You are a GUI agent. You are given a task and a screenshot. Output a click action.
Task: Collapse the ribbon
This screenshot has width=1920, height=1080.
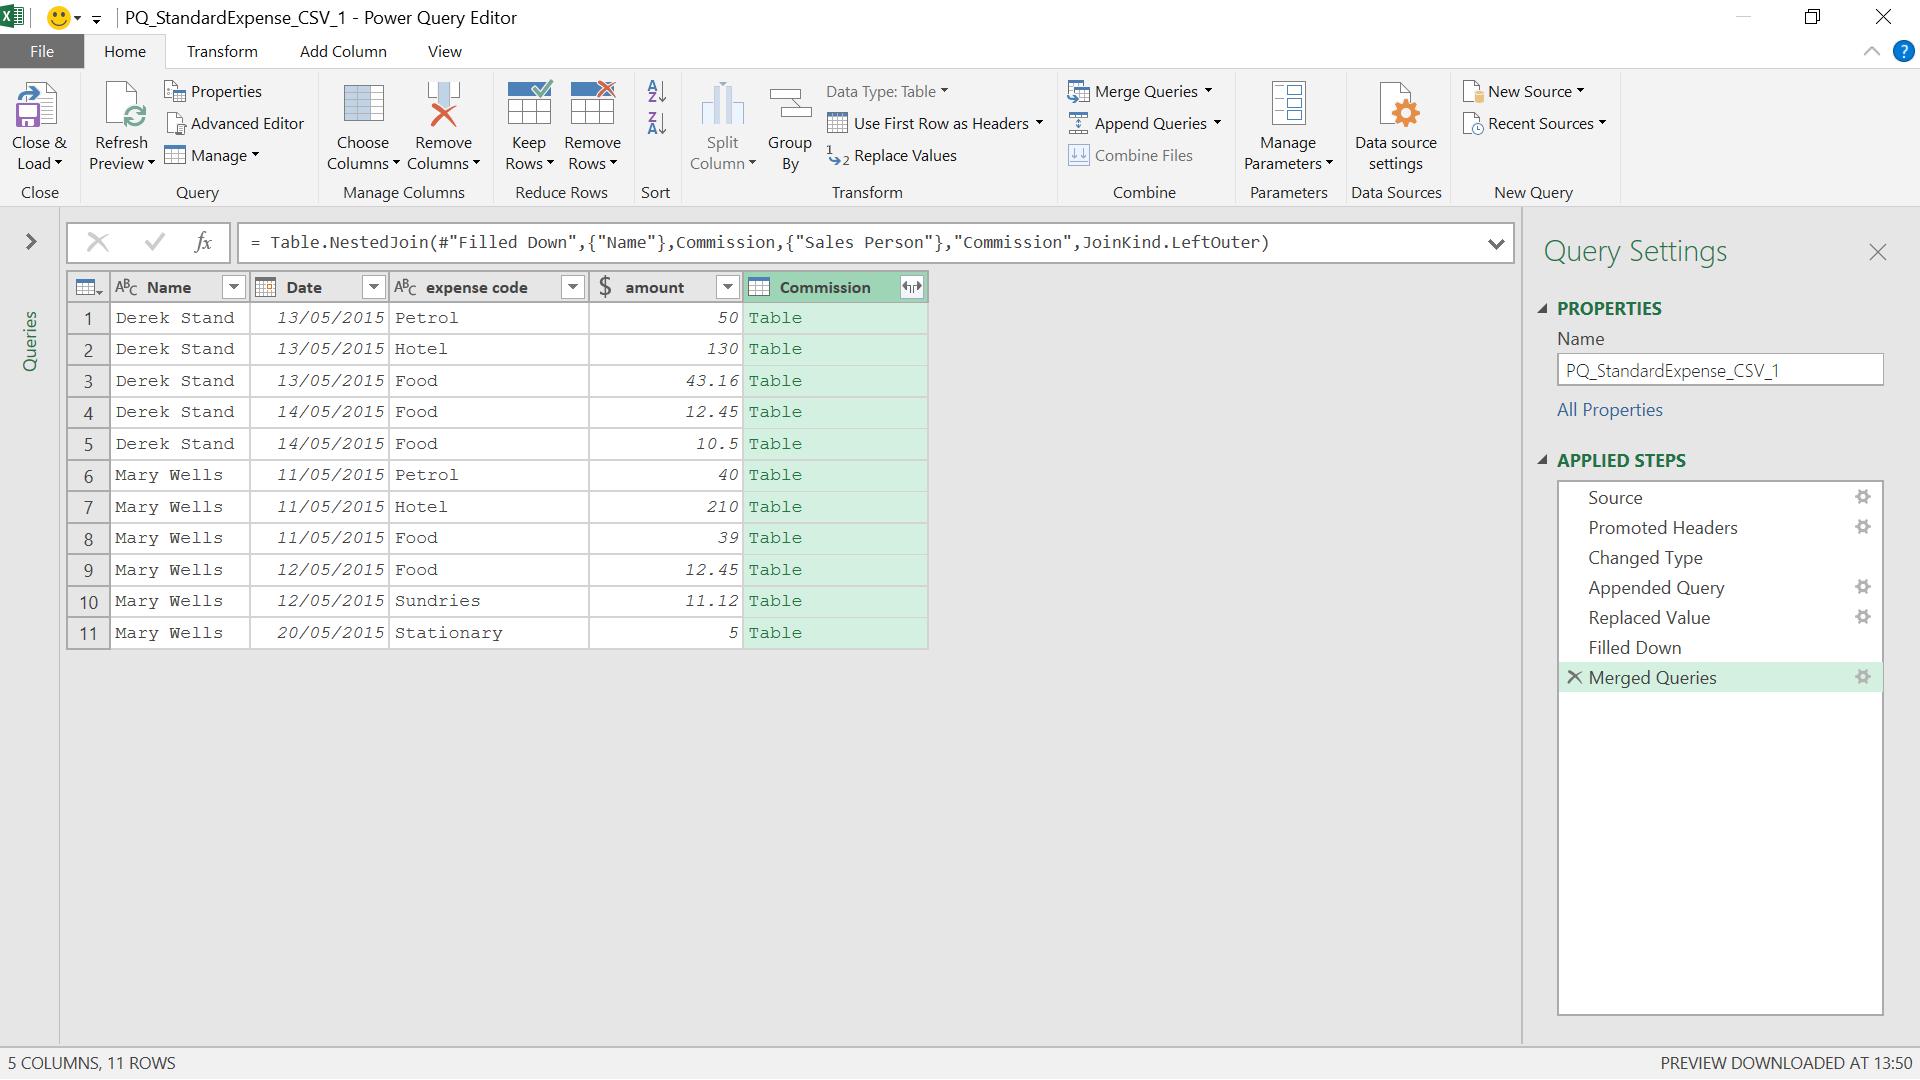tap(1871, 52)
